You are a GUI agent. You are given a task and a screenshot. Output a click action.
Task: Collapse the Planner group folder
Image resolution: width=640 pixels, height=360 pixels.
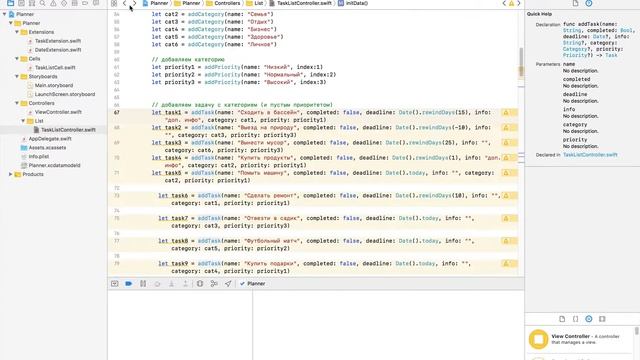click(11, 23)
